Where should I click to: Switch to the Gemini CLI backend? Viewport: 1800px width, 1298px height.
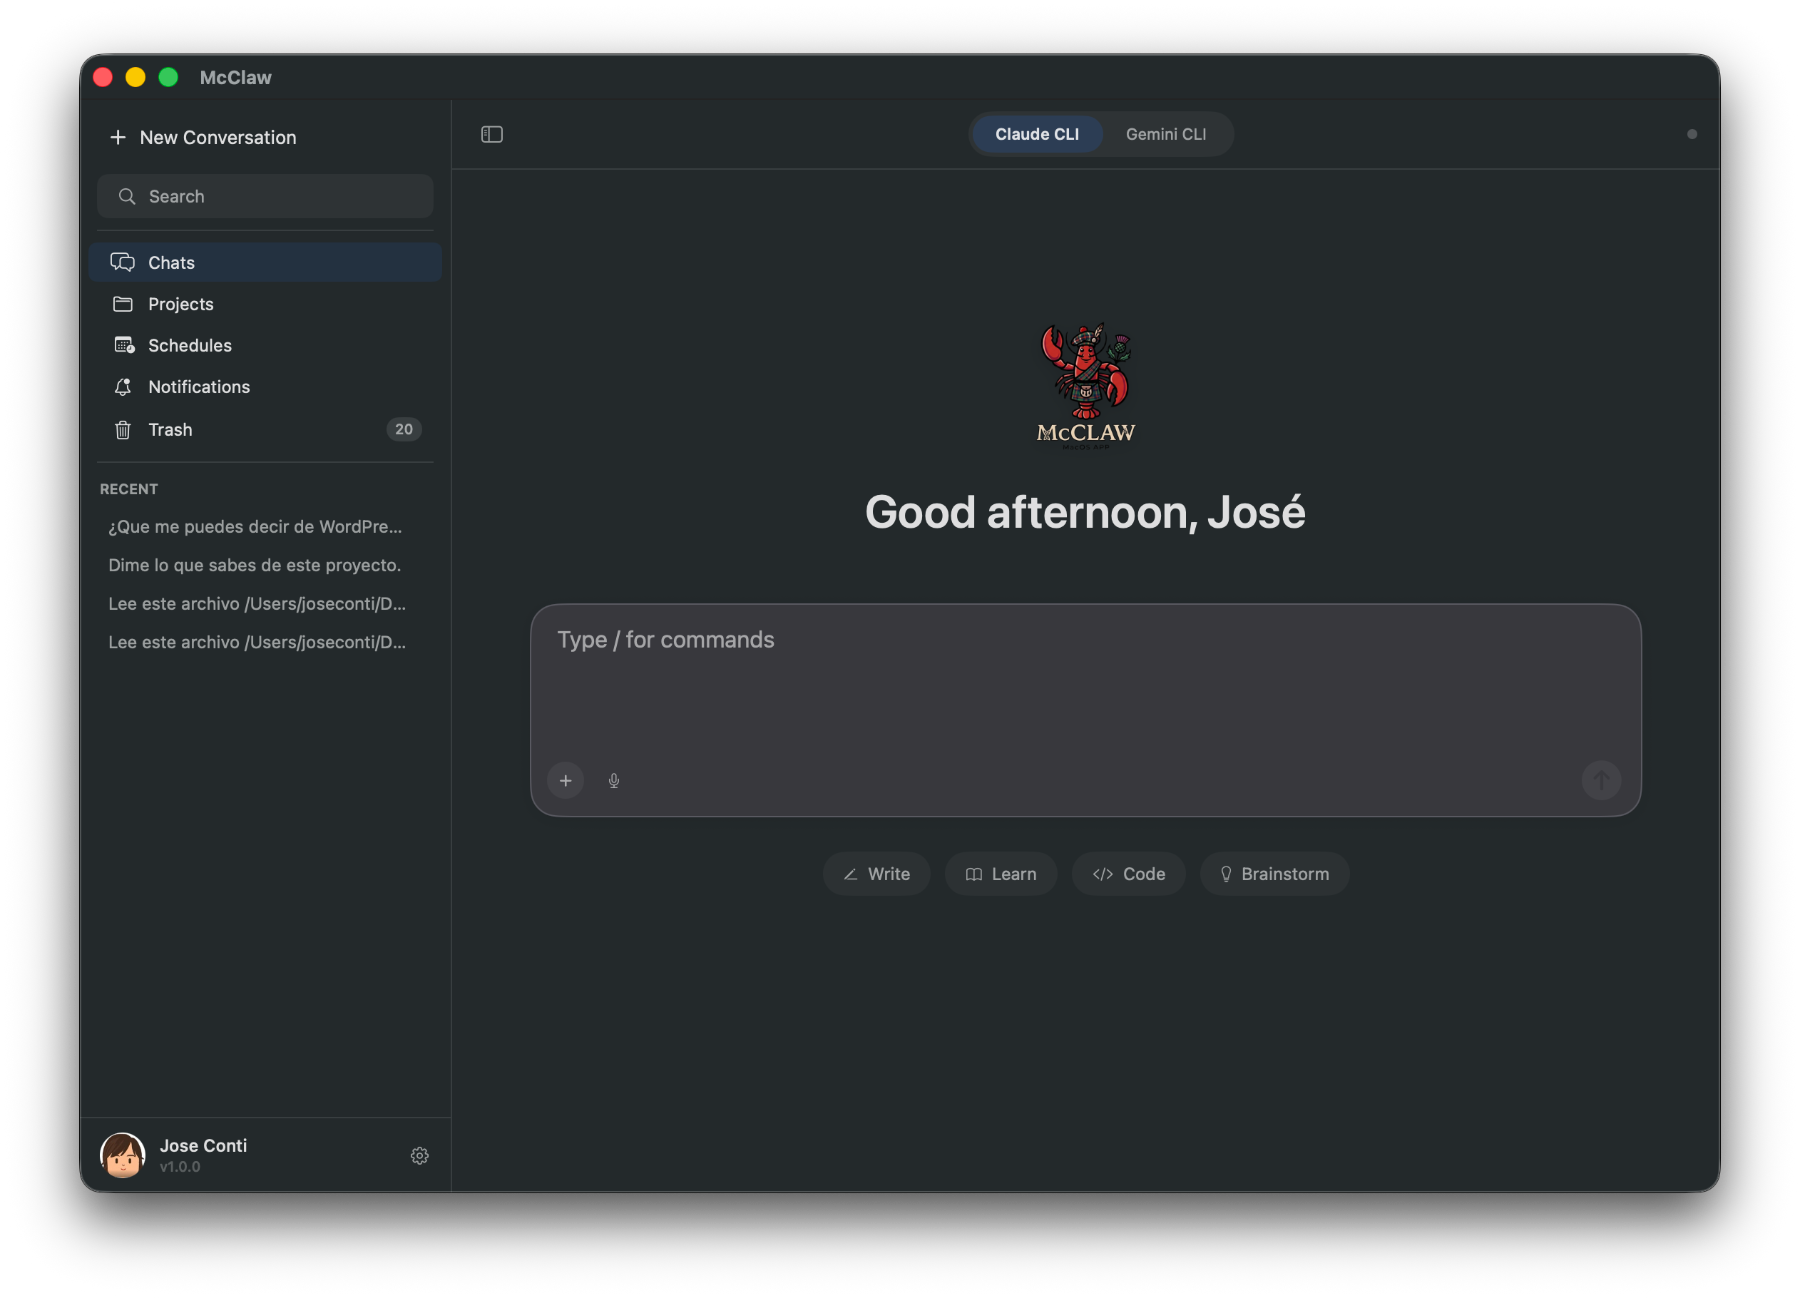[x=1166, y=134]
